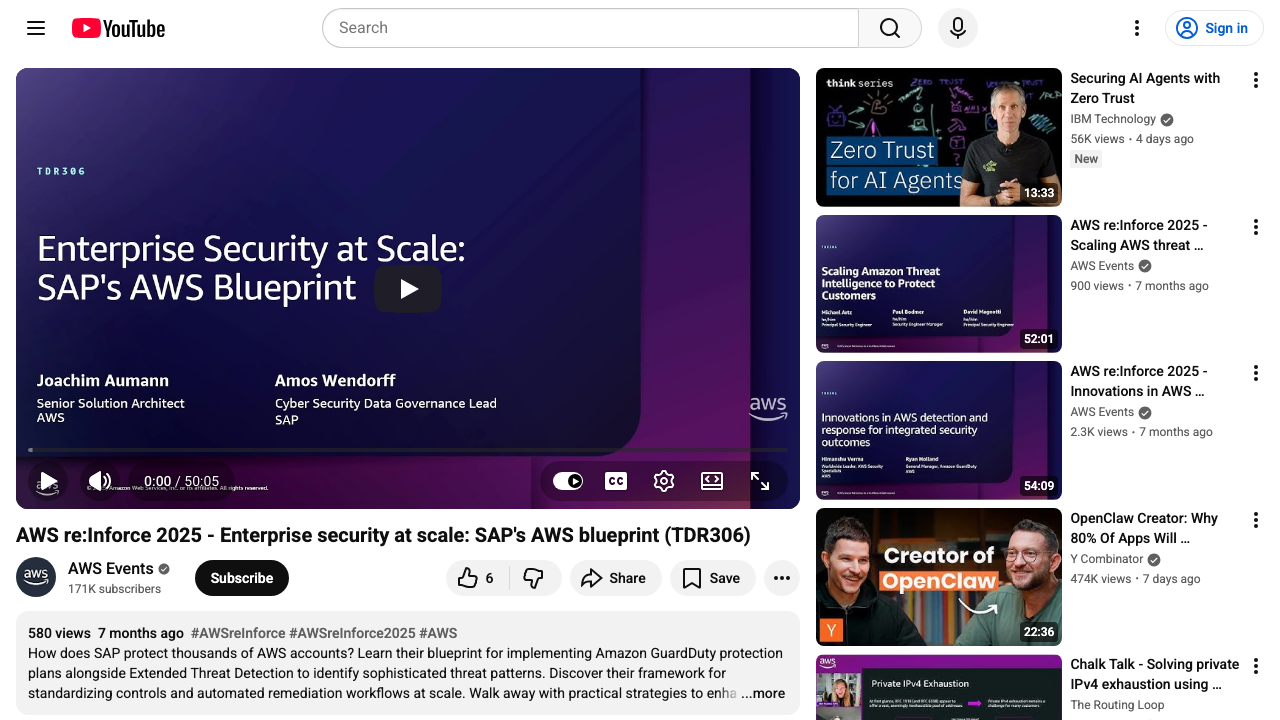This screenshot has width=1280, height=720.
Task: Click play in the player control bar
Action: coord(47,481)
